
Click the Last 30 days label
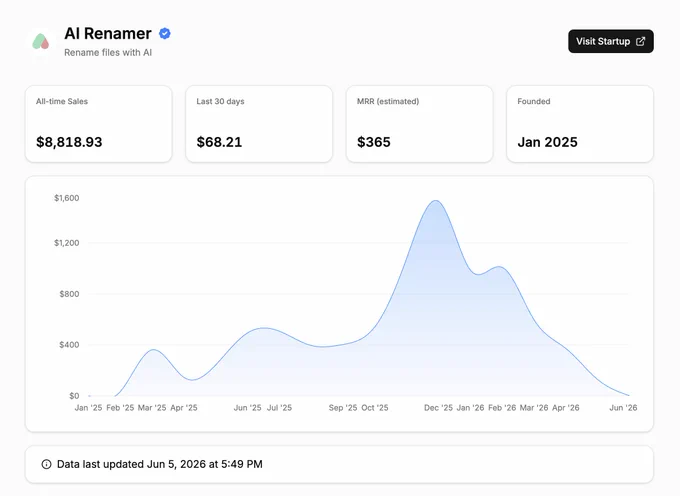(x=220, y=101)
